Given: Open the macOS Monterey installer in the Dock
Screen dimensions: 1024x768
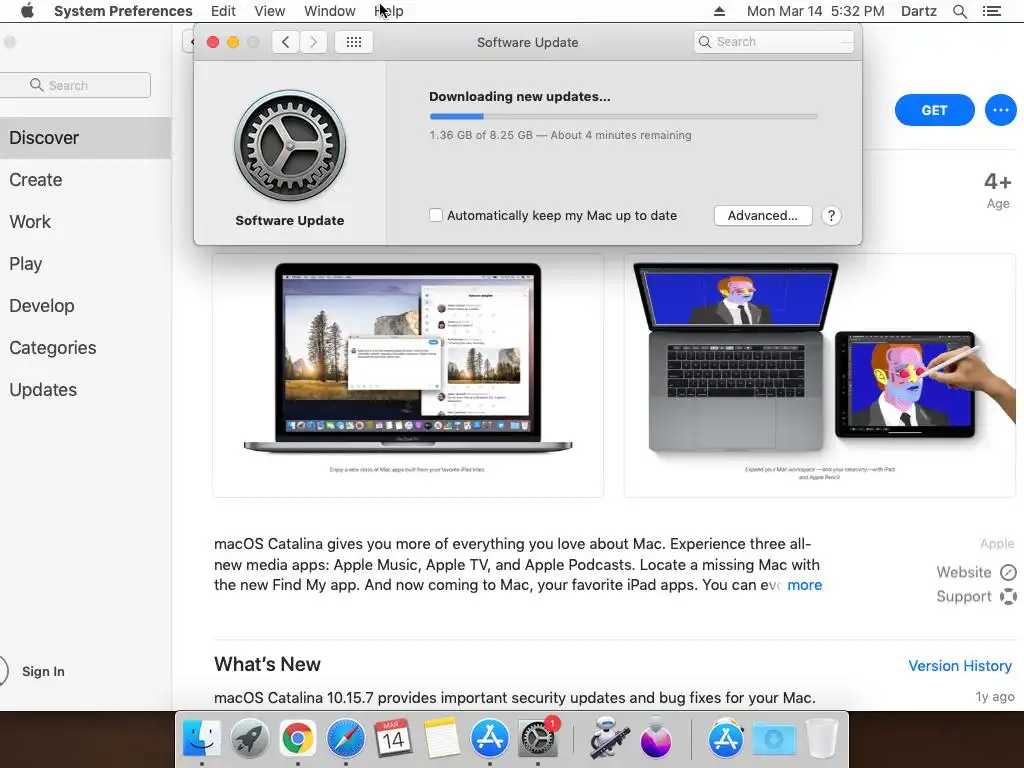Looking at the screenshot, I should [656, 738].
